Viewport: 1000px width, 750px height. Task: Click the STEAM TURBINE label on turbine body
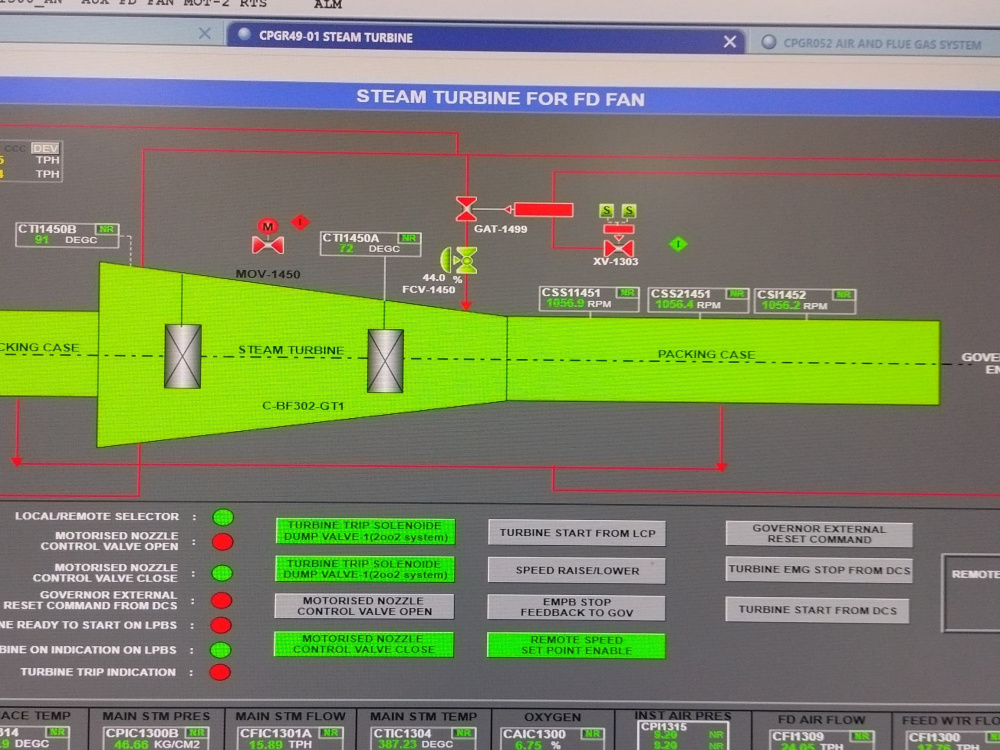click(291, 349)
